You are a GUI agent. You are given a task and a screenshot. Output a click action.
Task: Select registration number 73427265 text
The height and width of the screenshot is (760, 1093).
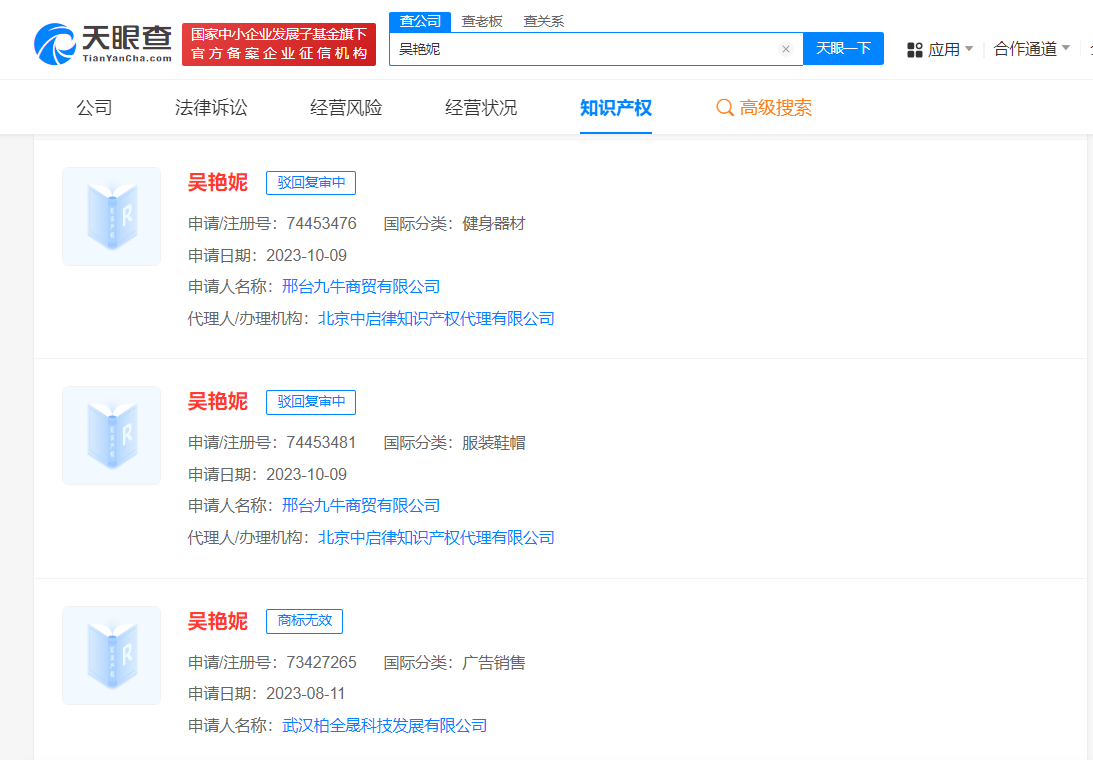pyautogui.click(x=321, y=662)
